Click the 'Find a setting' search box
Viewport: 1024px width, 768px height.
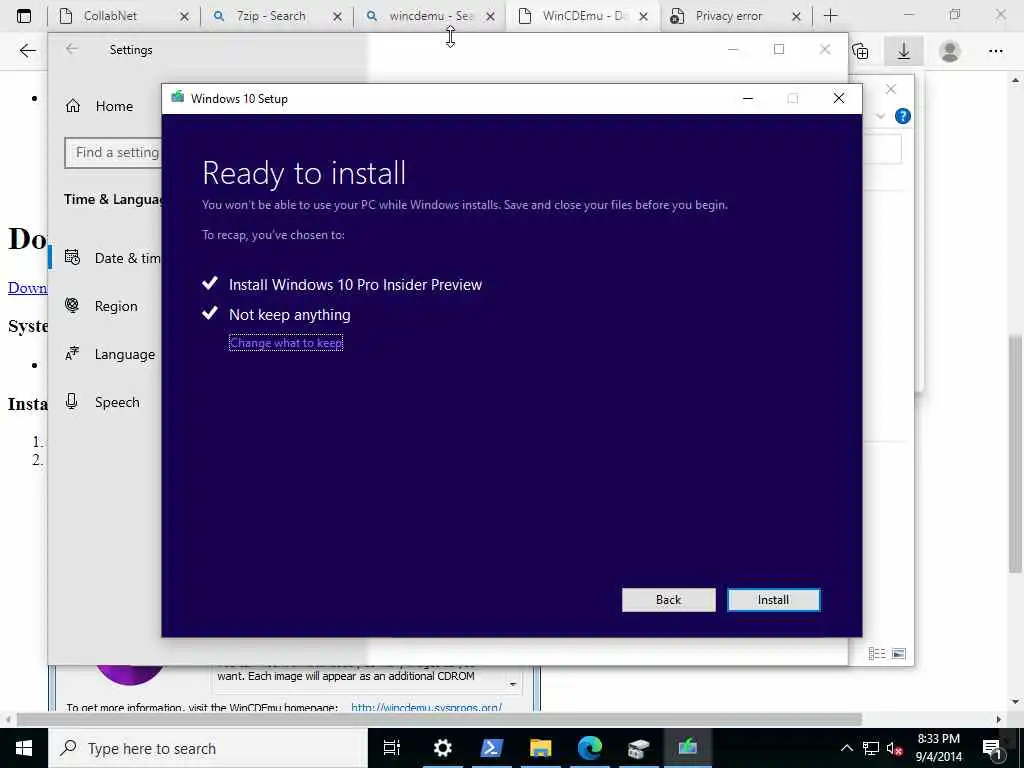pyautogui.click(x=113, y=152)
